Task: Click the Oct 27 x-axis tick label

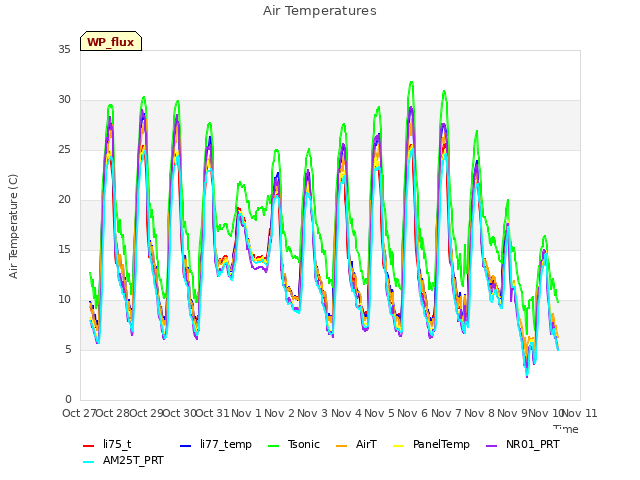Action: click(x=79, y=413)
